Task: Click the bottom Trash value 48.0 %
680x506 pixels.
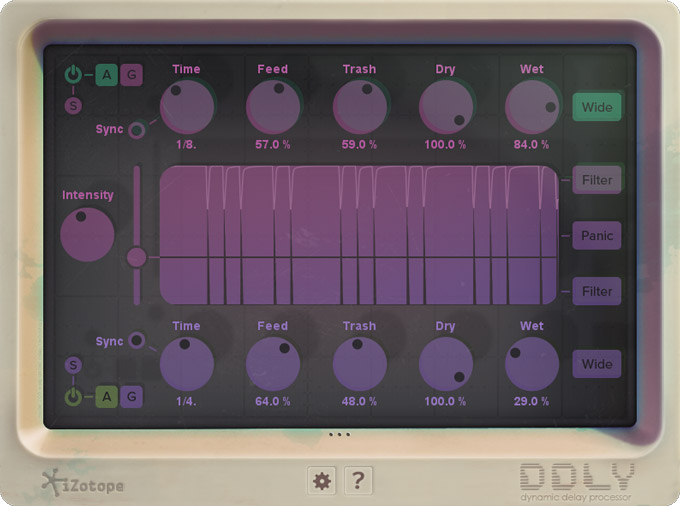Action: point(359,402)
